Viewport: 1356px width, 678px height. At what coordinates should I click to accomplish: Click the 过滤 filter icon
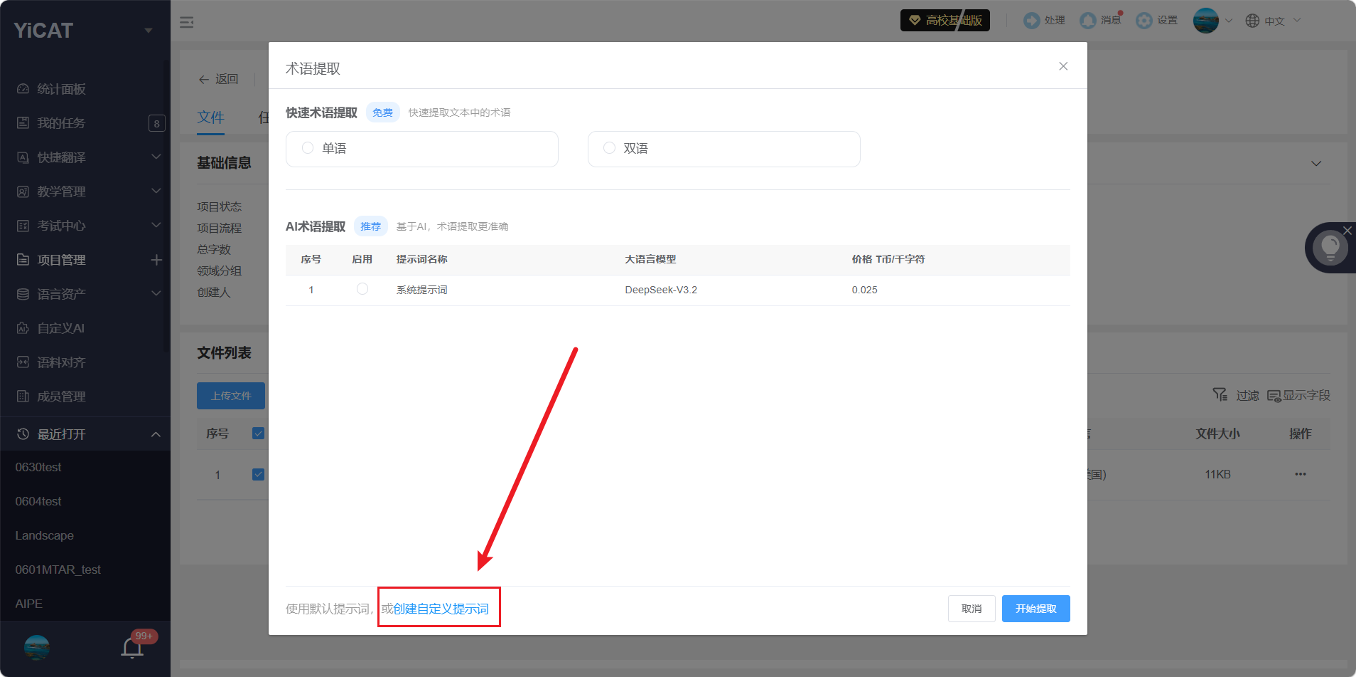pos(1220,395)
